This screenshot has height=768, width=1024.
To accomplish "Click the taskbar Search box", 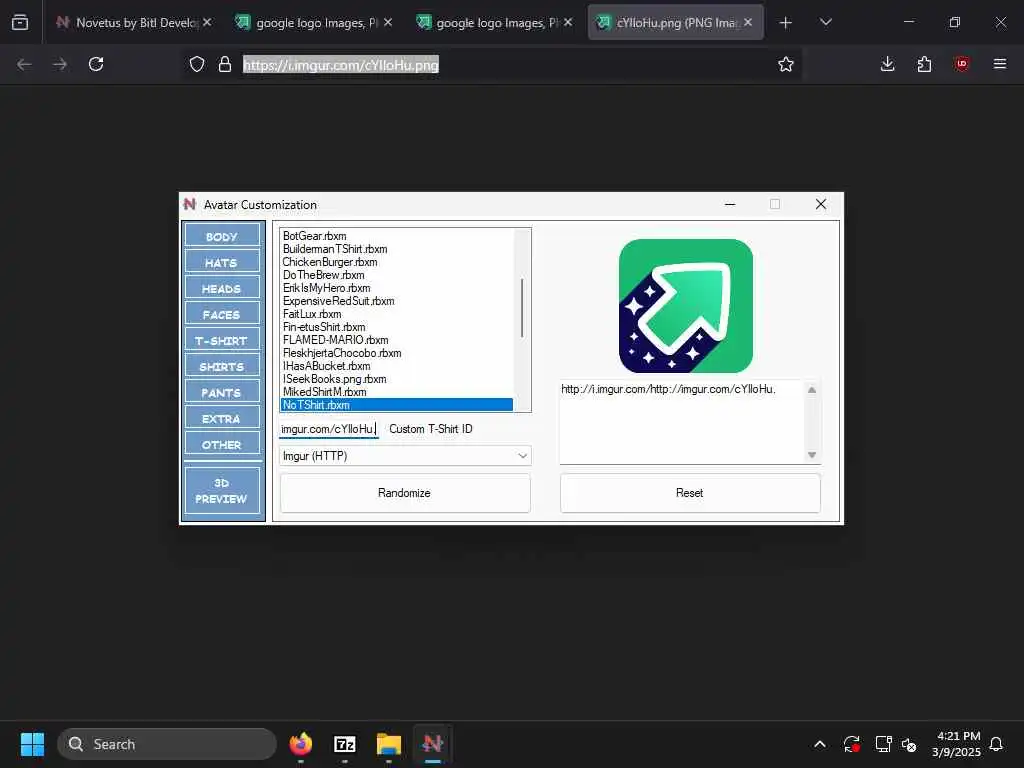I will pos(167,744).
